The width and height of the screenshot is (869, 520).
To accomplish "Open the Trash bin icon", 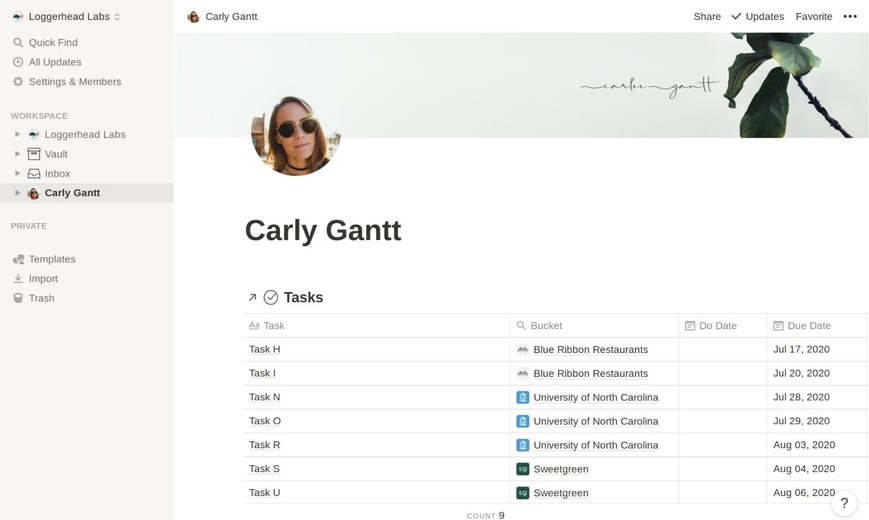I will point(18,298).
